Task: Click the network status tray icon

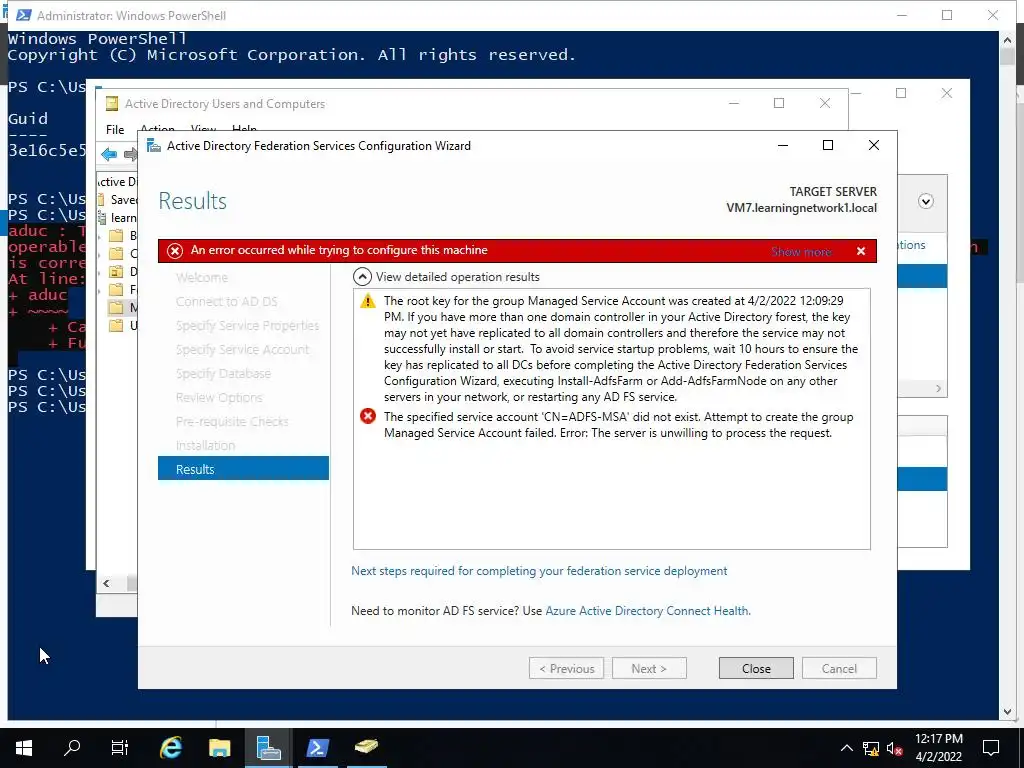Action: [871, 749]
